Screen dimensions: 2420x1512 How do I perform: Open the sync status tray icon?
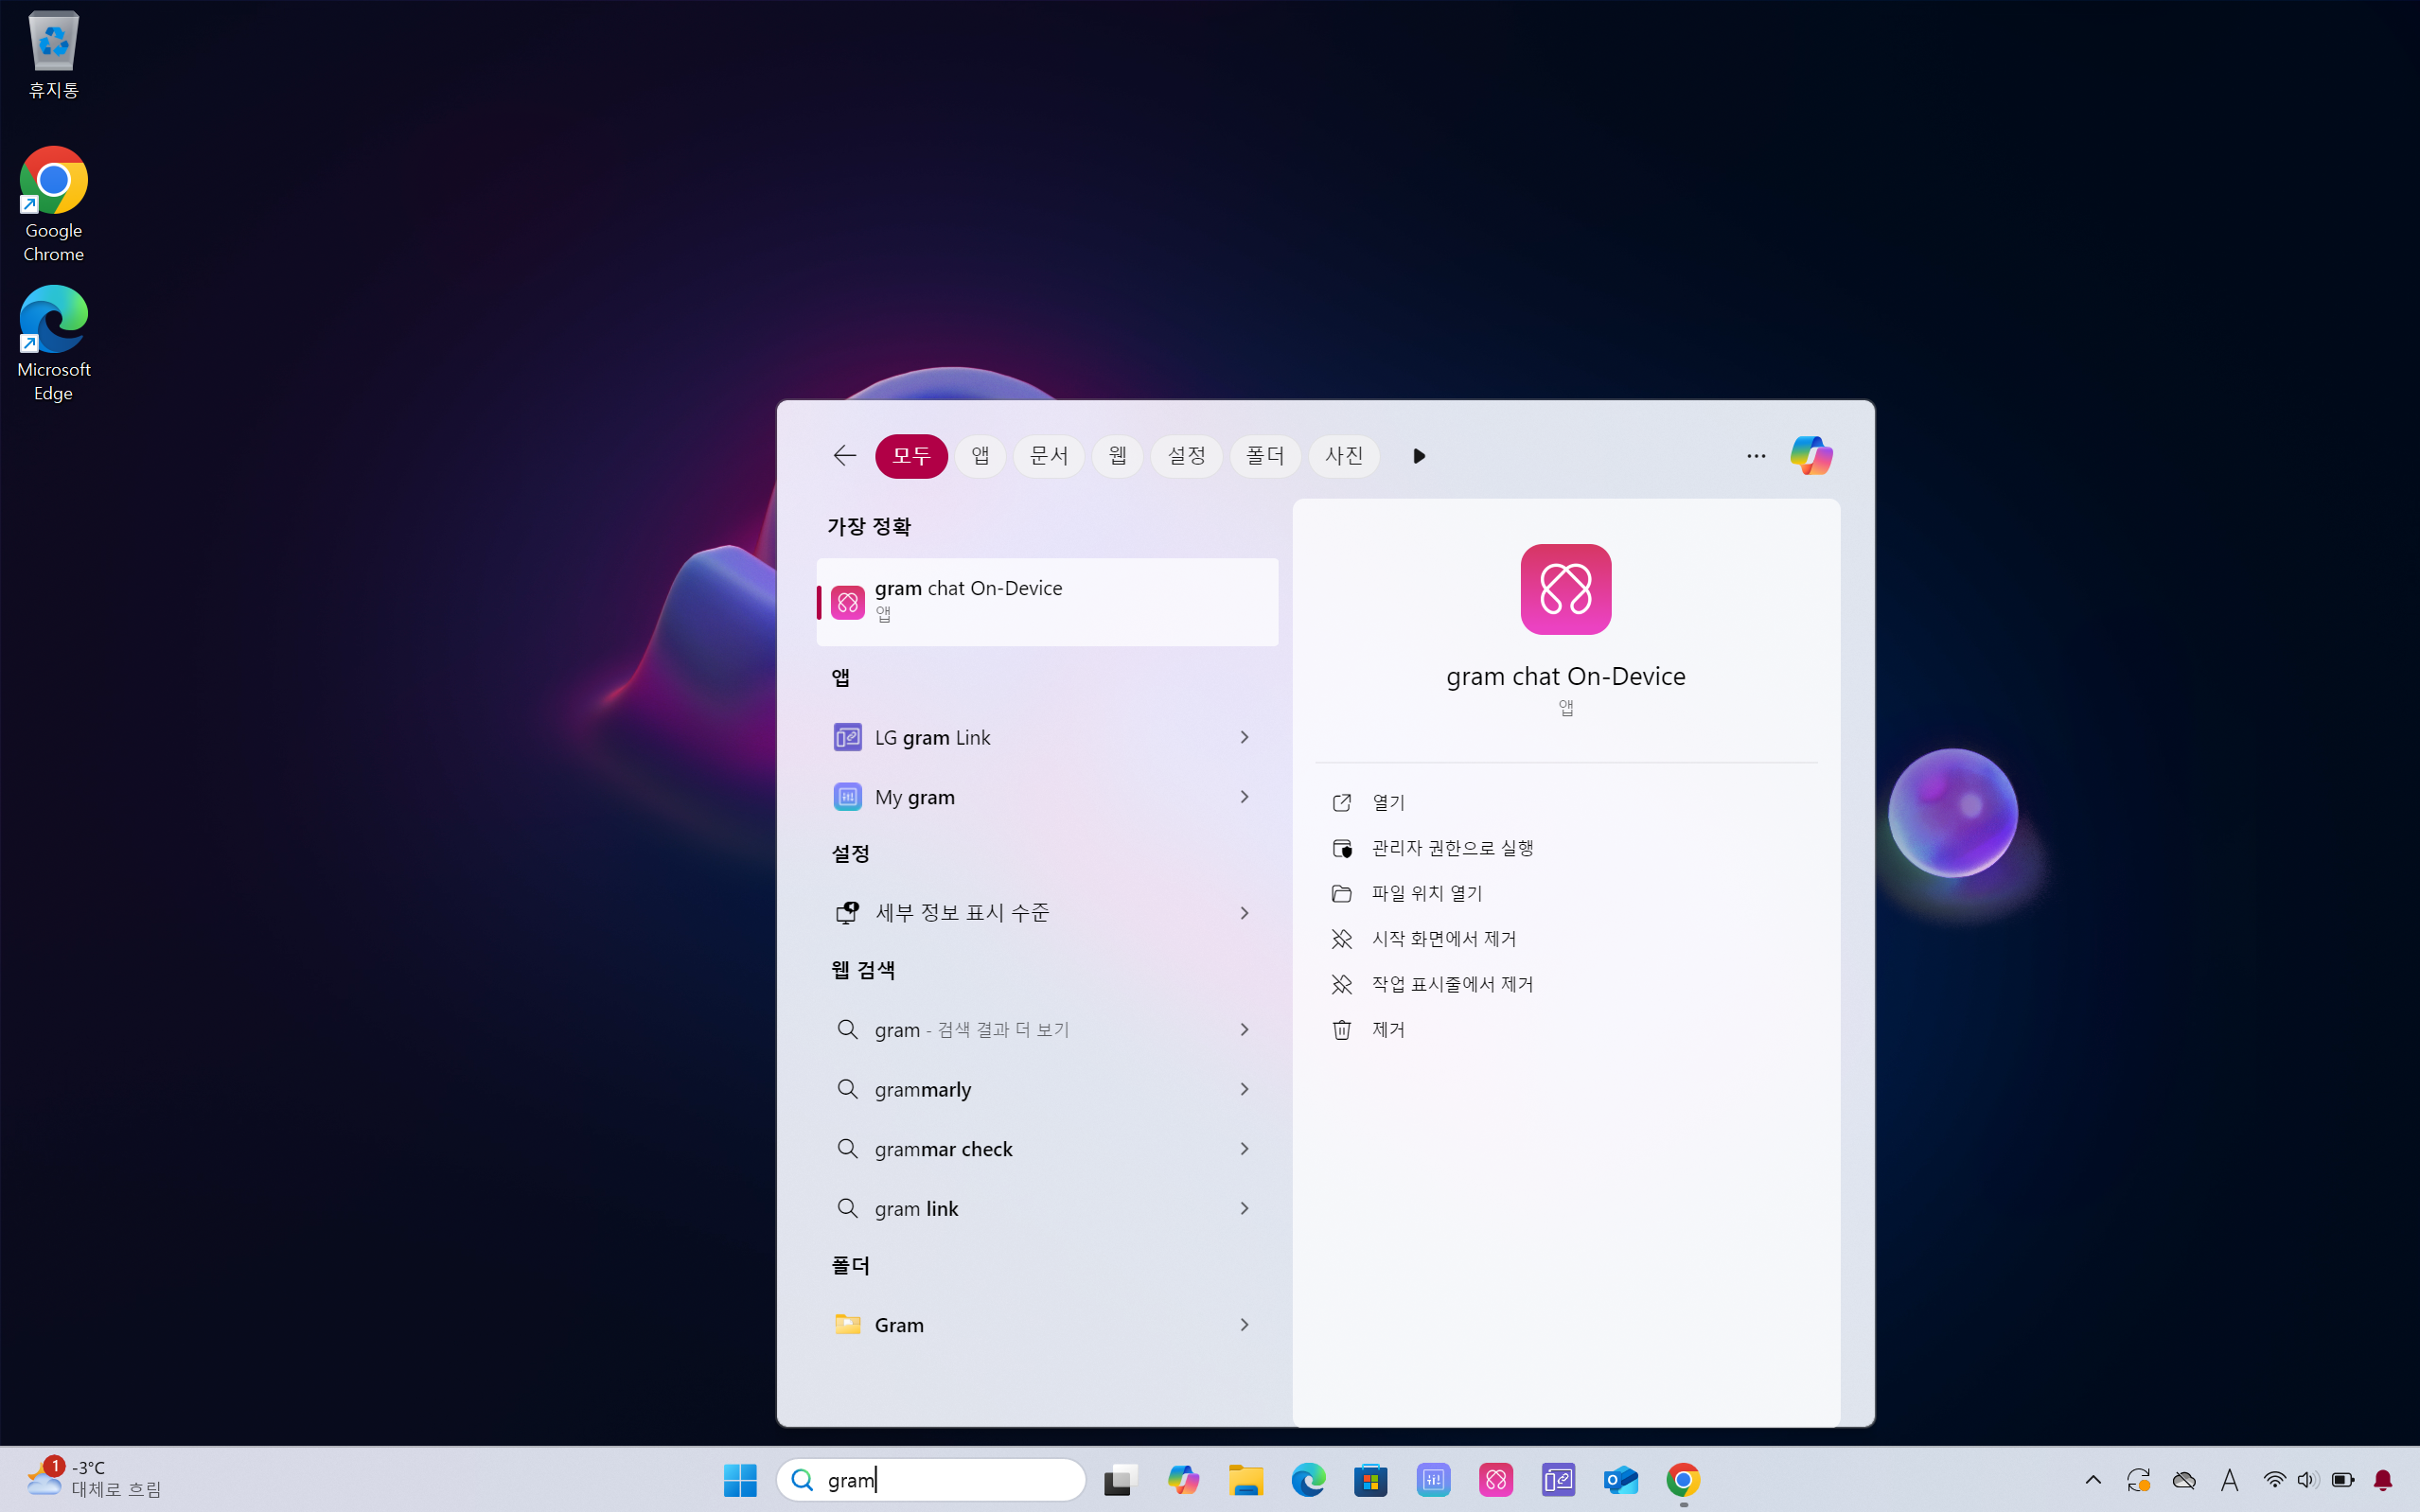[x=2138, y=1480]
